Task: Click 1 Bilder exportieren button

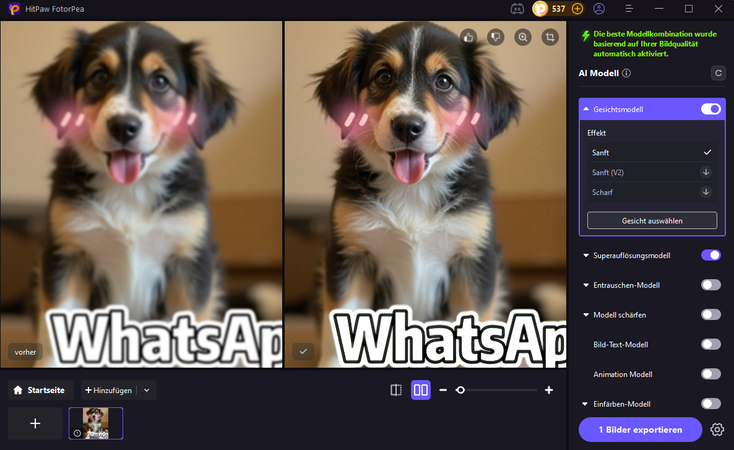Action: pos(640,429)
